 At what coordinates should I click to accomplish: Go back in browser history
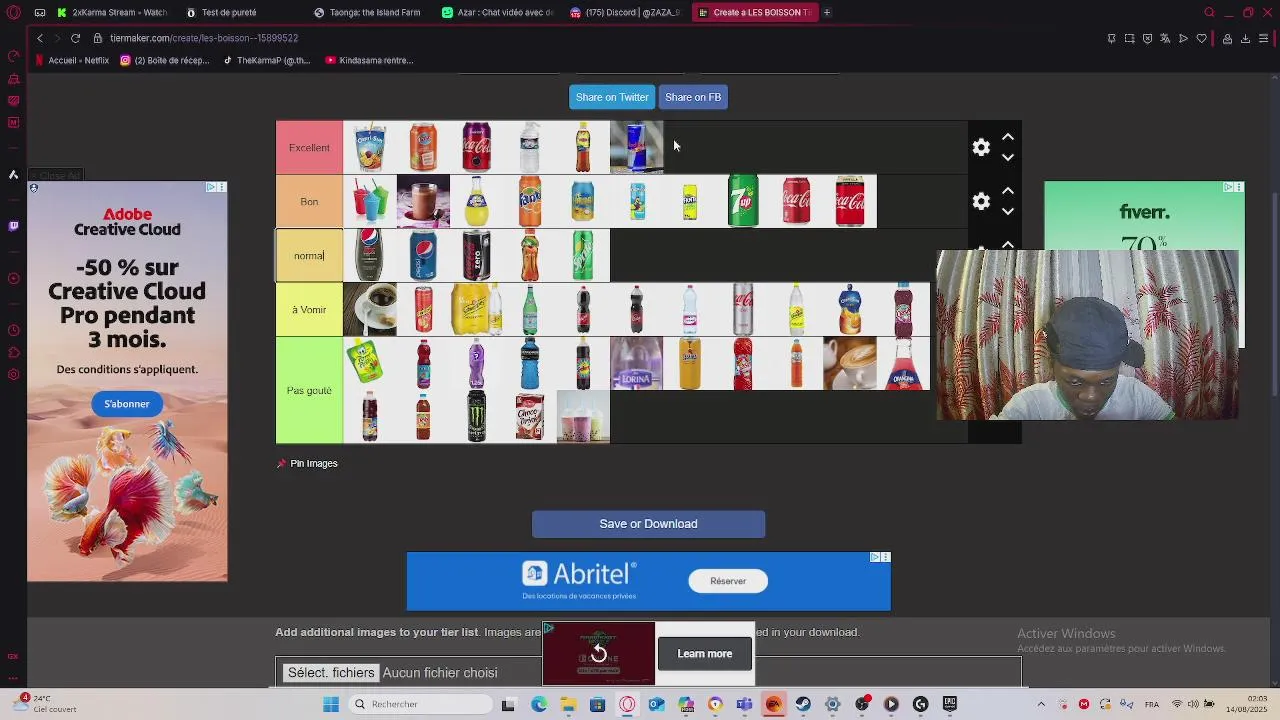[40, 38]
